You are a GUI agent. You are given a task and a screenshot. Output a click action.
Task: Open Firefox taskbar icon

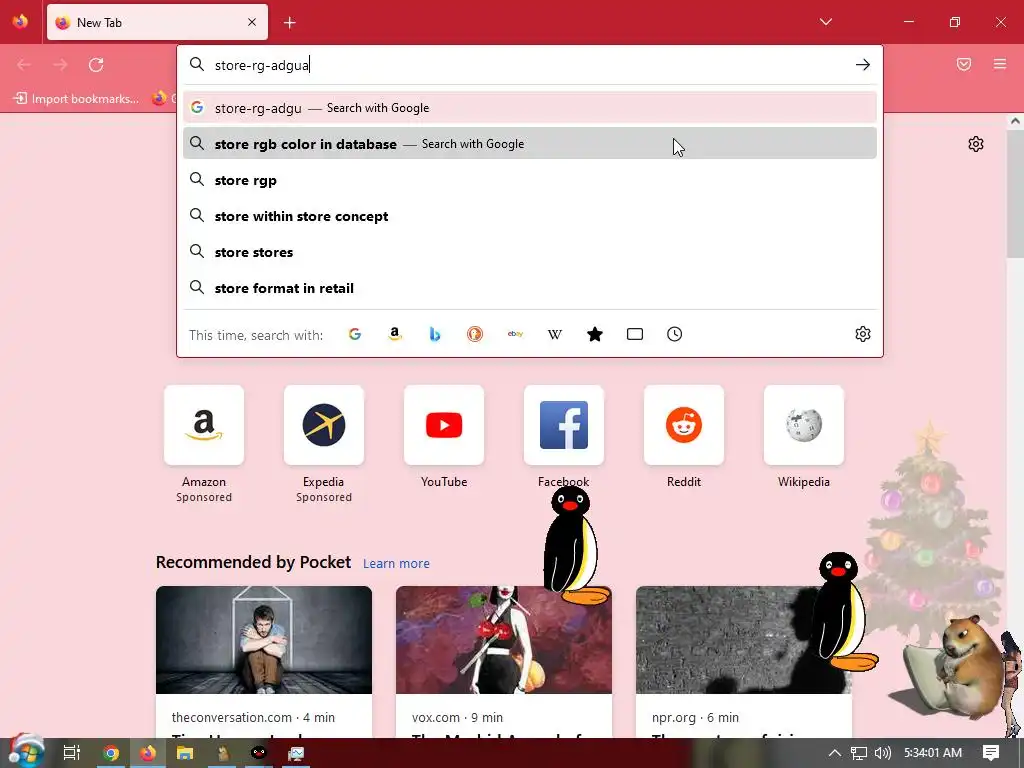148,753
